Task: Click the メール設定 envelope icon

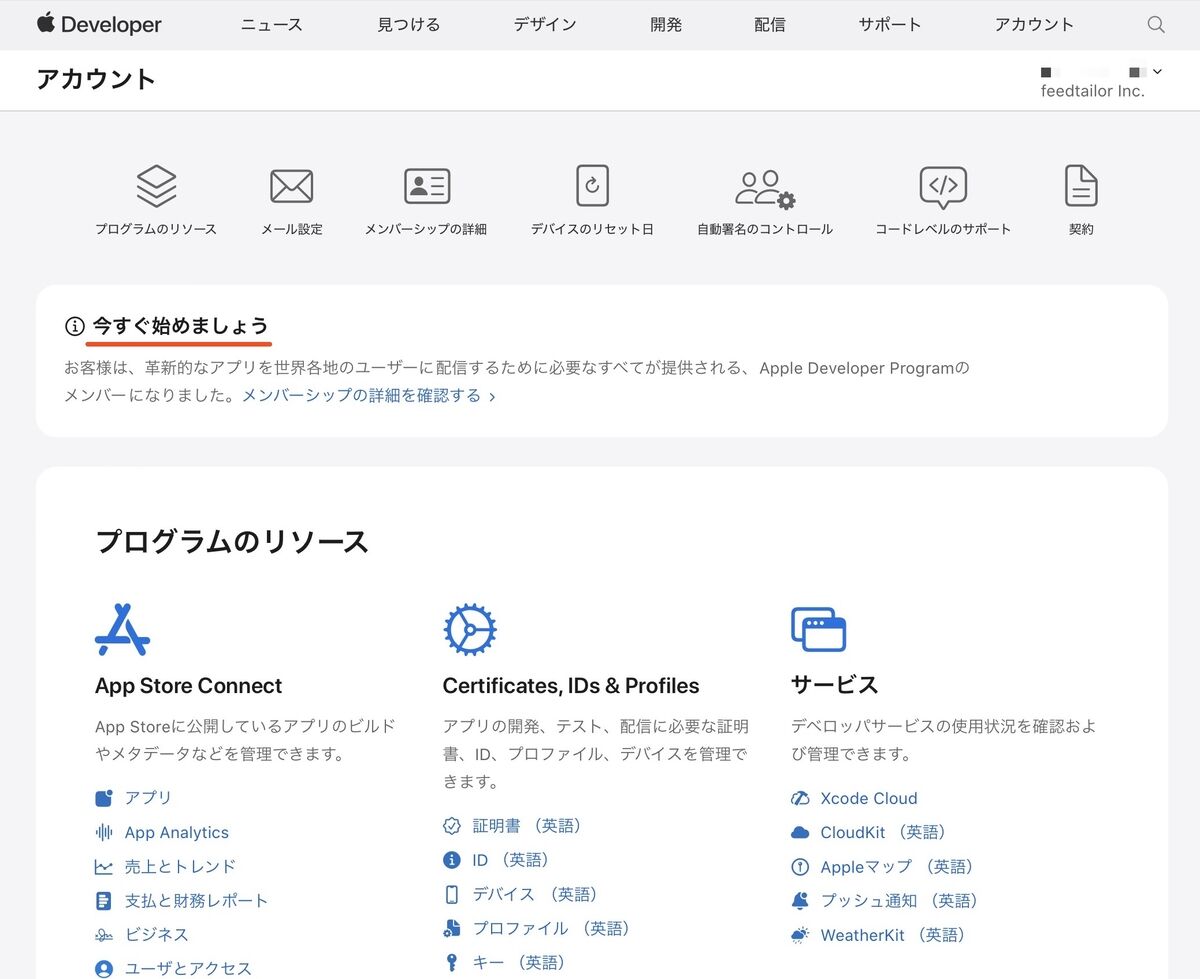Action: [292, 187]
